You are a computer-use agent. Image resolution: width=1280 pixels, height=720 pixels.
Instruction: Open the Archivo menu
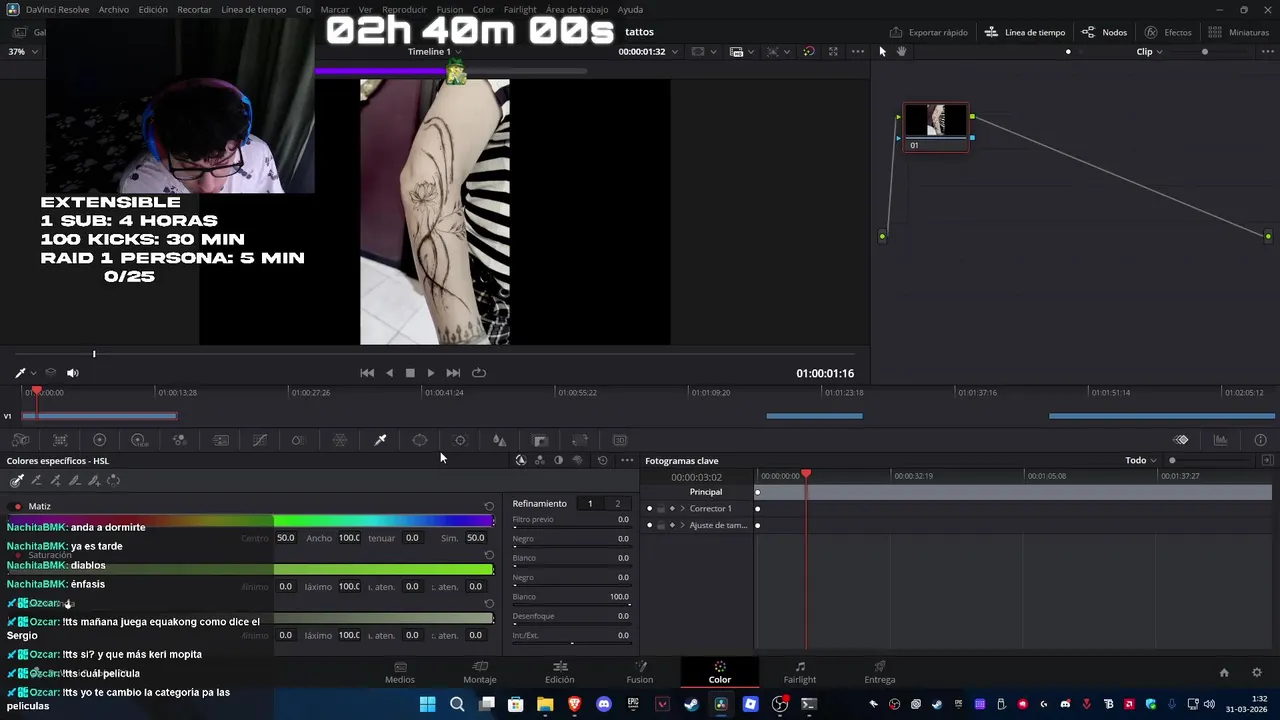(113, 9)
